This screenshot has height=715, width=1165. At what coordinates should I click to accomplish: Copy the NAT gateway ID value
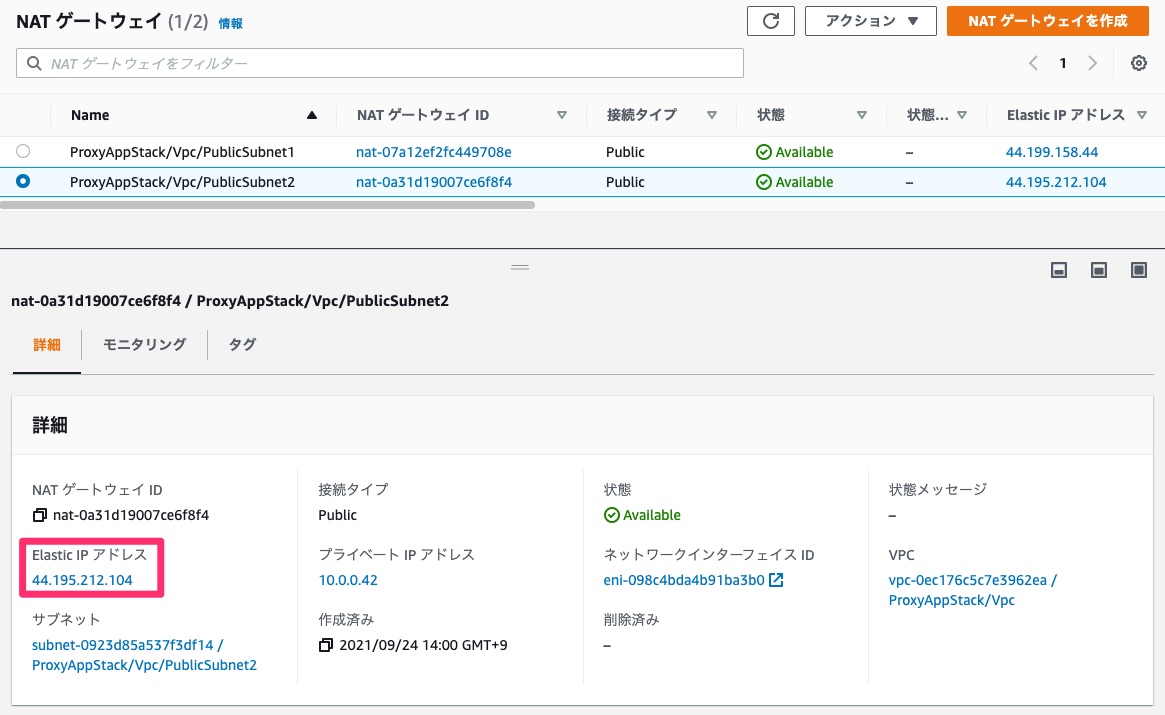[39, 515]
